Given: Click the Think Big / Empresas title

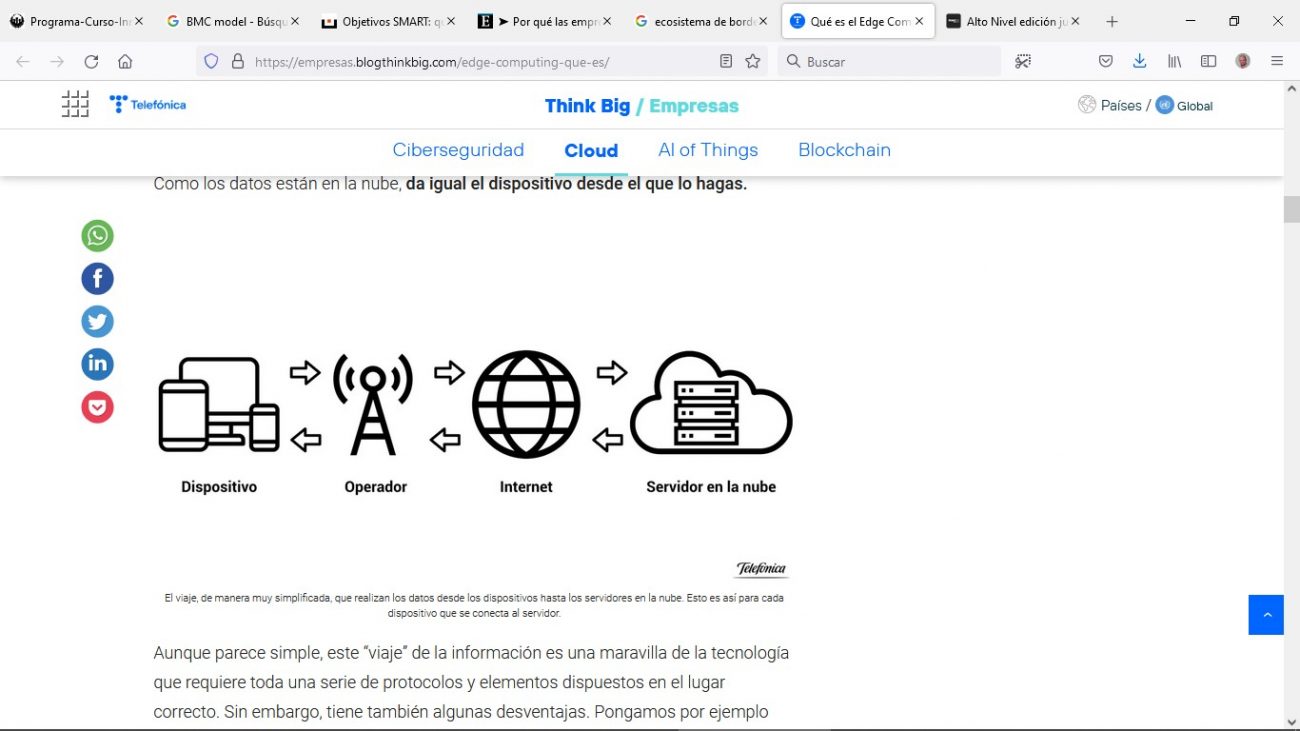Looking at the screenshot, I should (641, 106).
